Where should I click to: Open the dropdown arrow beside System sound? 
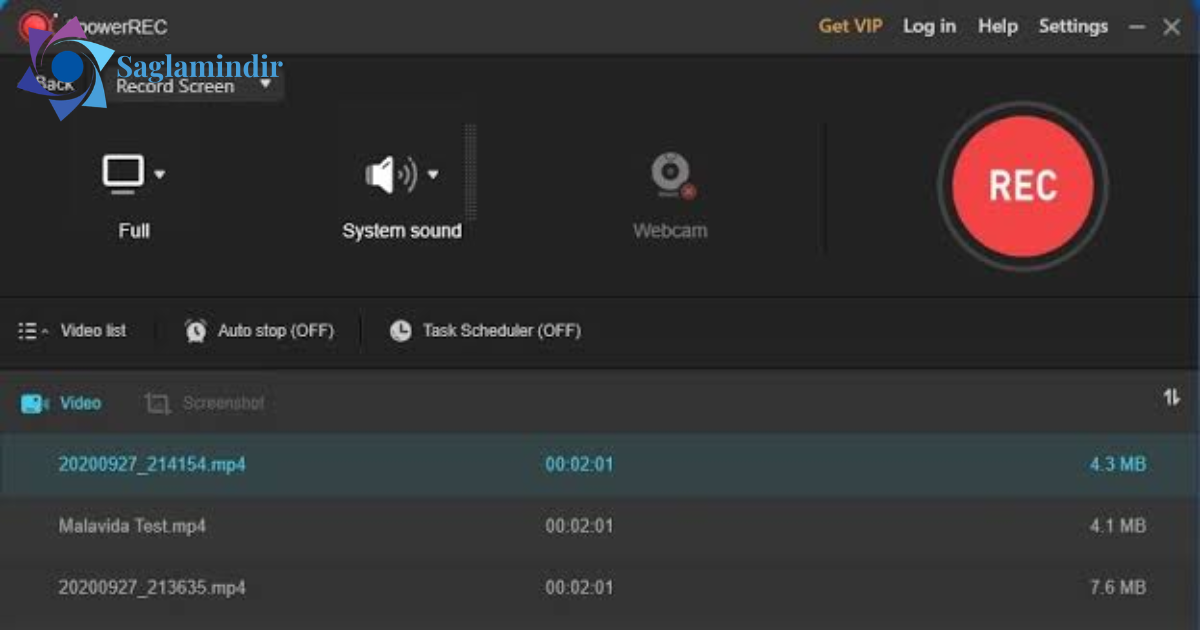tap(433, 174)
